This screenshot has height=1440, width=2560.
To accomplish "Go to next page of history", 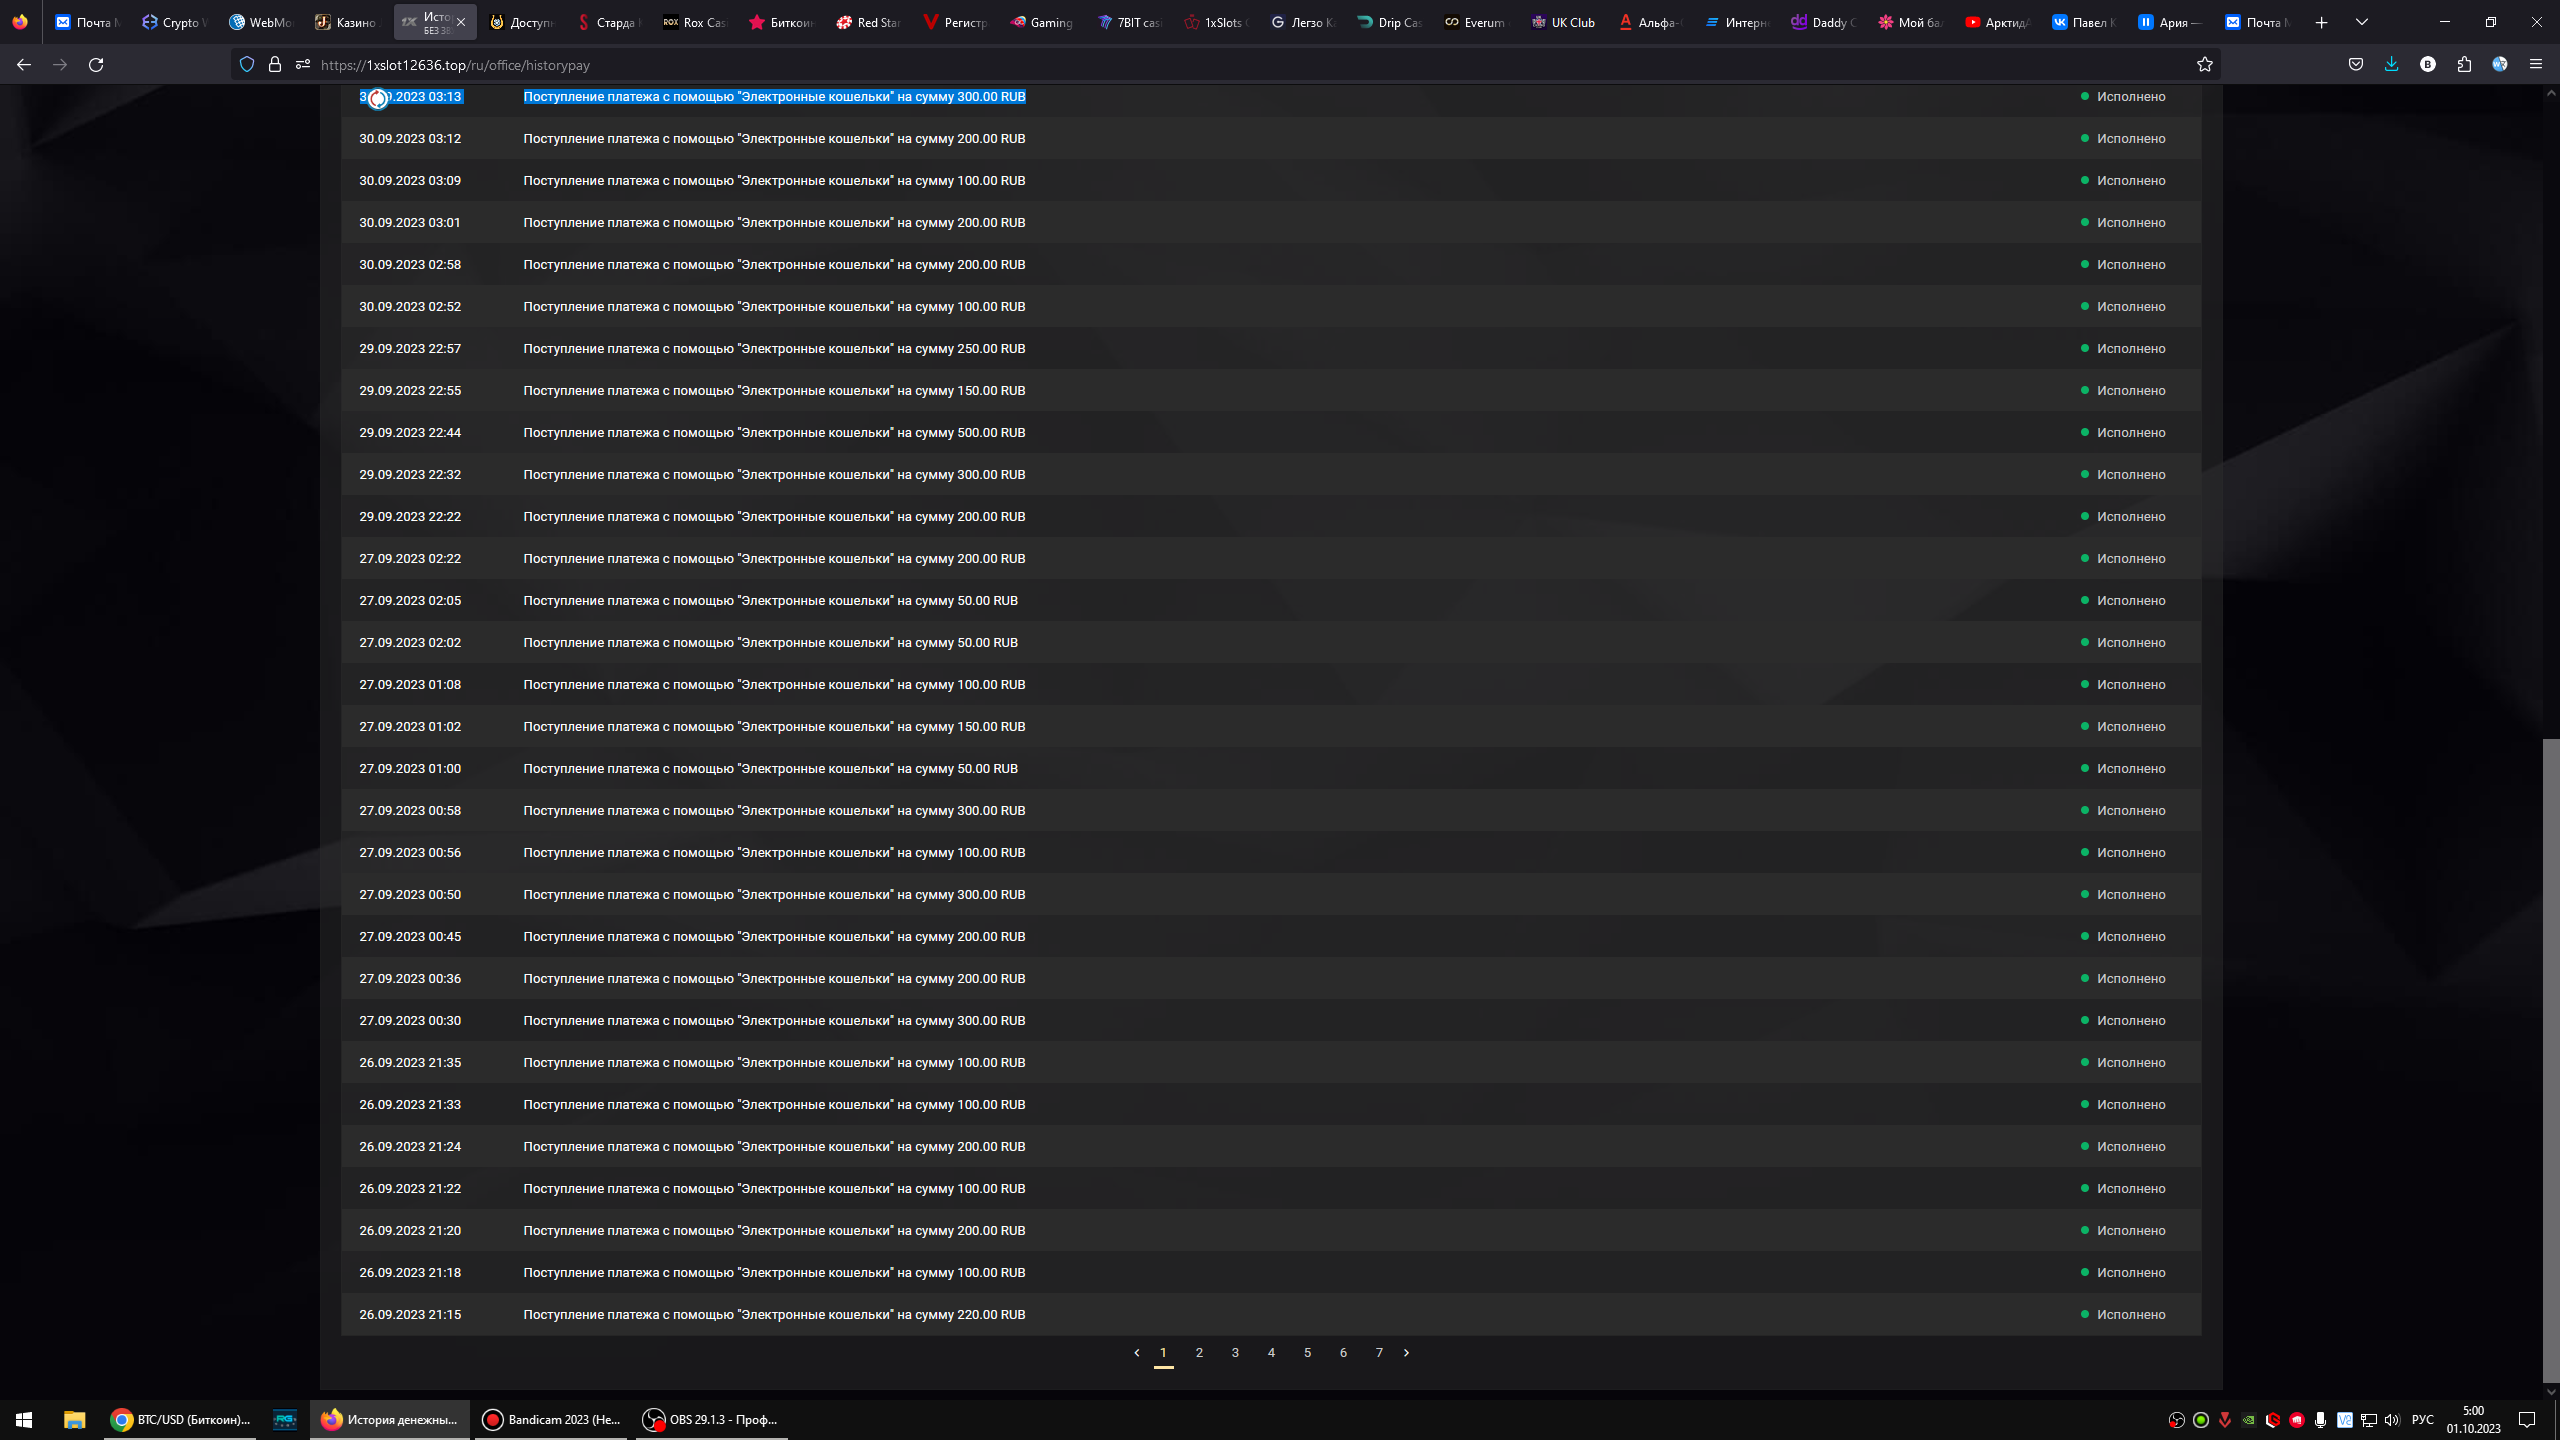I will click(x=1406, y=1353).
